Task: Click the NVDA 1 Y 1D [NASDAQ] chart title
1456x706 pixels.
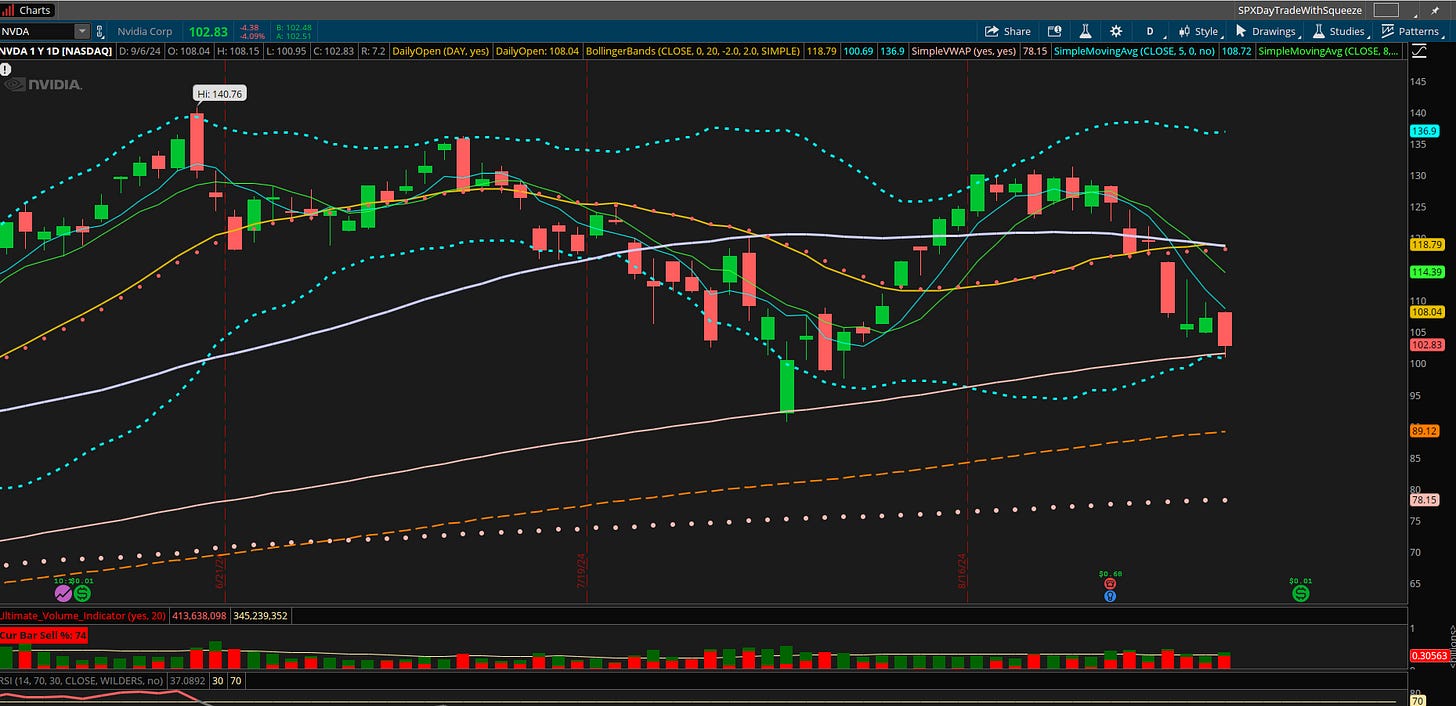Action: (57, 50)
